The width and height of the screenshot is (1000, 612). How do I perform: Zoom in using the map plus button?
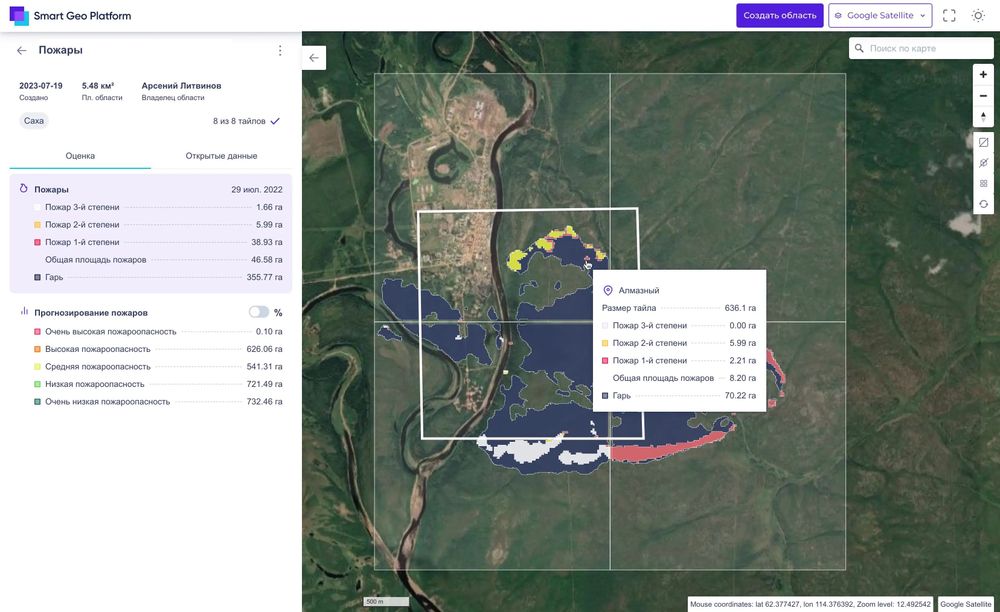983,75
